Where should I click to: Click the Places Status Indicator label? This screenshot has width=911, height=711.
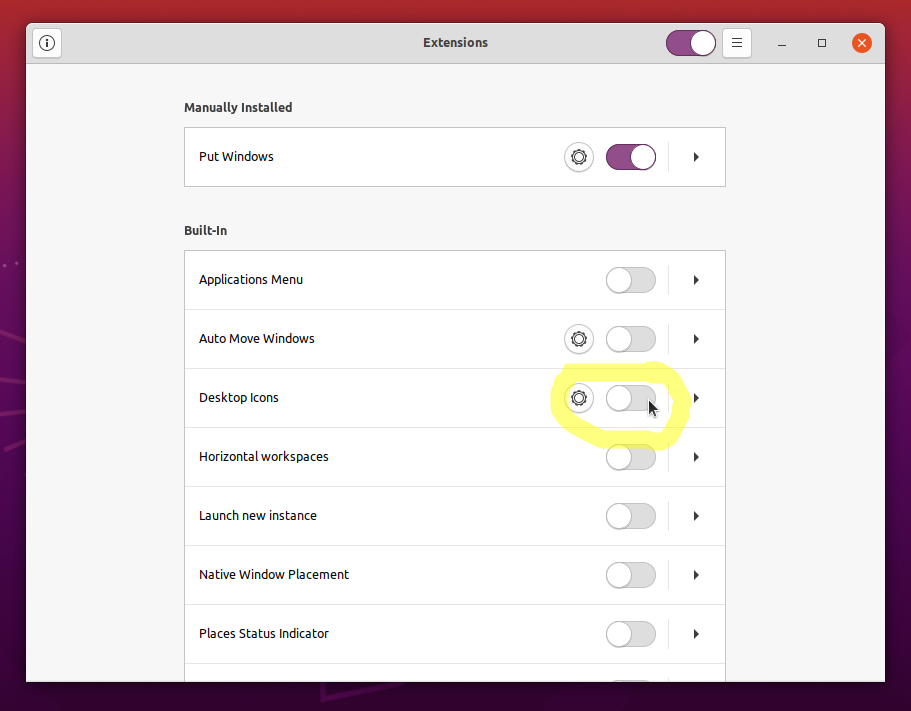click(263, 634)
